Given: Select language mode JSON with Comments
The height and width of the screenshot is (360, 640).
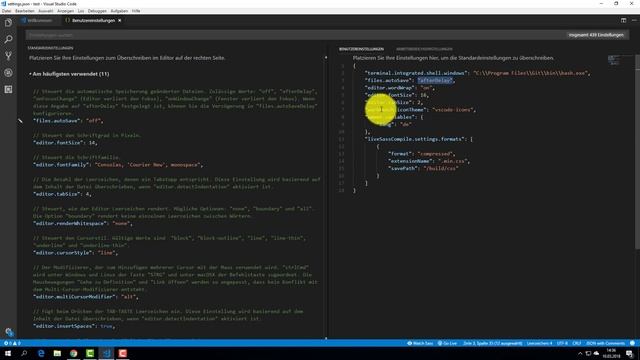Looking at the screenshot, I should click(605, 343).
